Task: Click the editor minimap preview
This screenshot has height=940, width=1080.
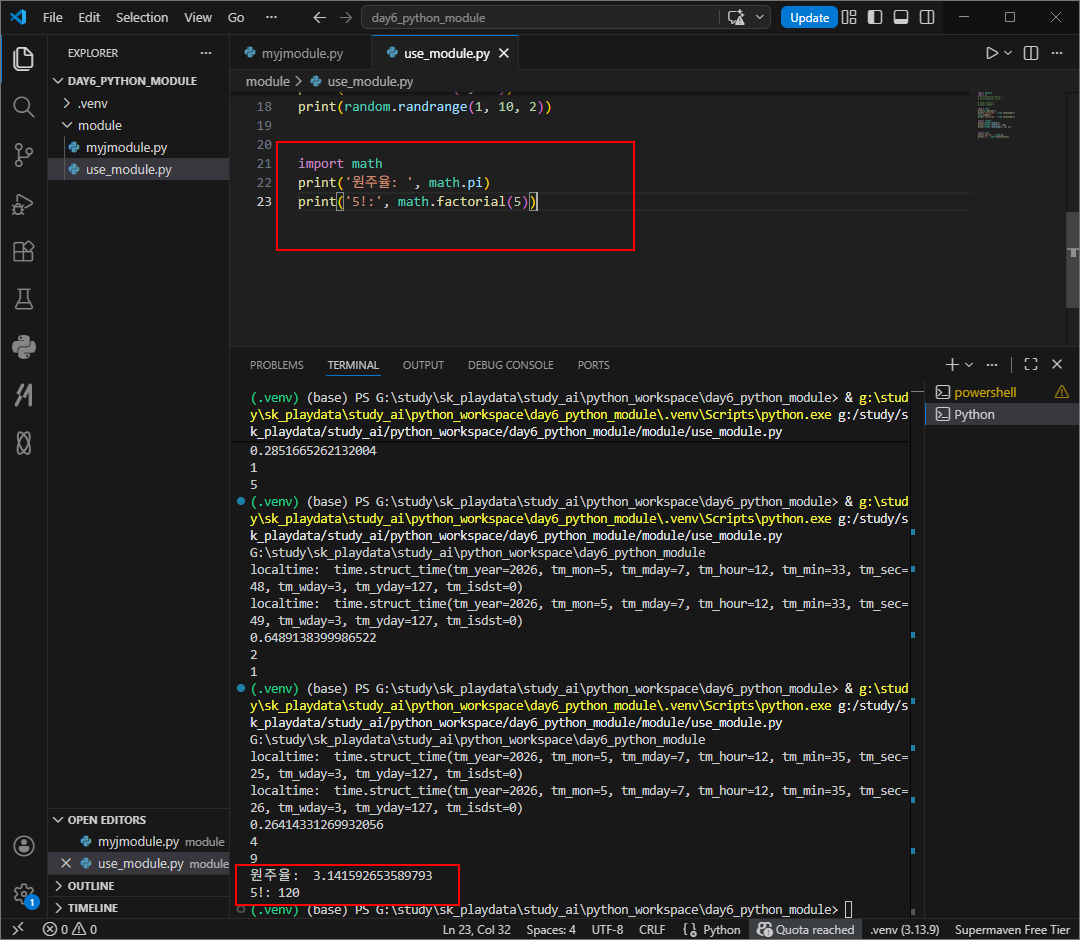Action: [995, 115]
